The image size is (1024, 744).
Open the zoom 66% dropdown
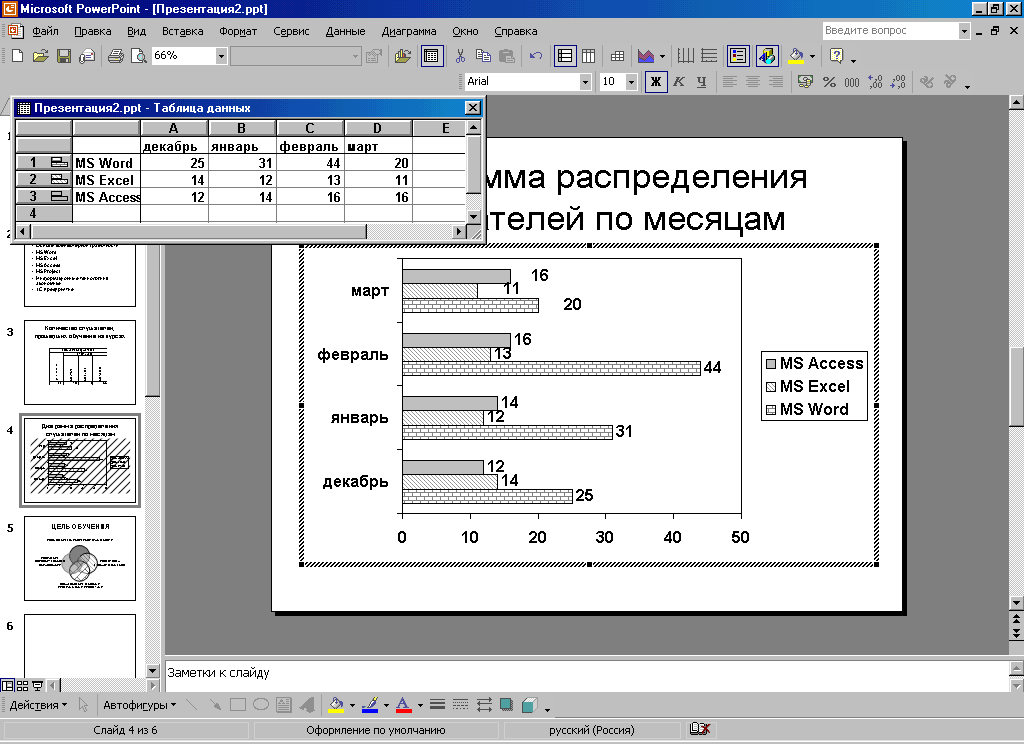pos(221,56)
